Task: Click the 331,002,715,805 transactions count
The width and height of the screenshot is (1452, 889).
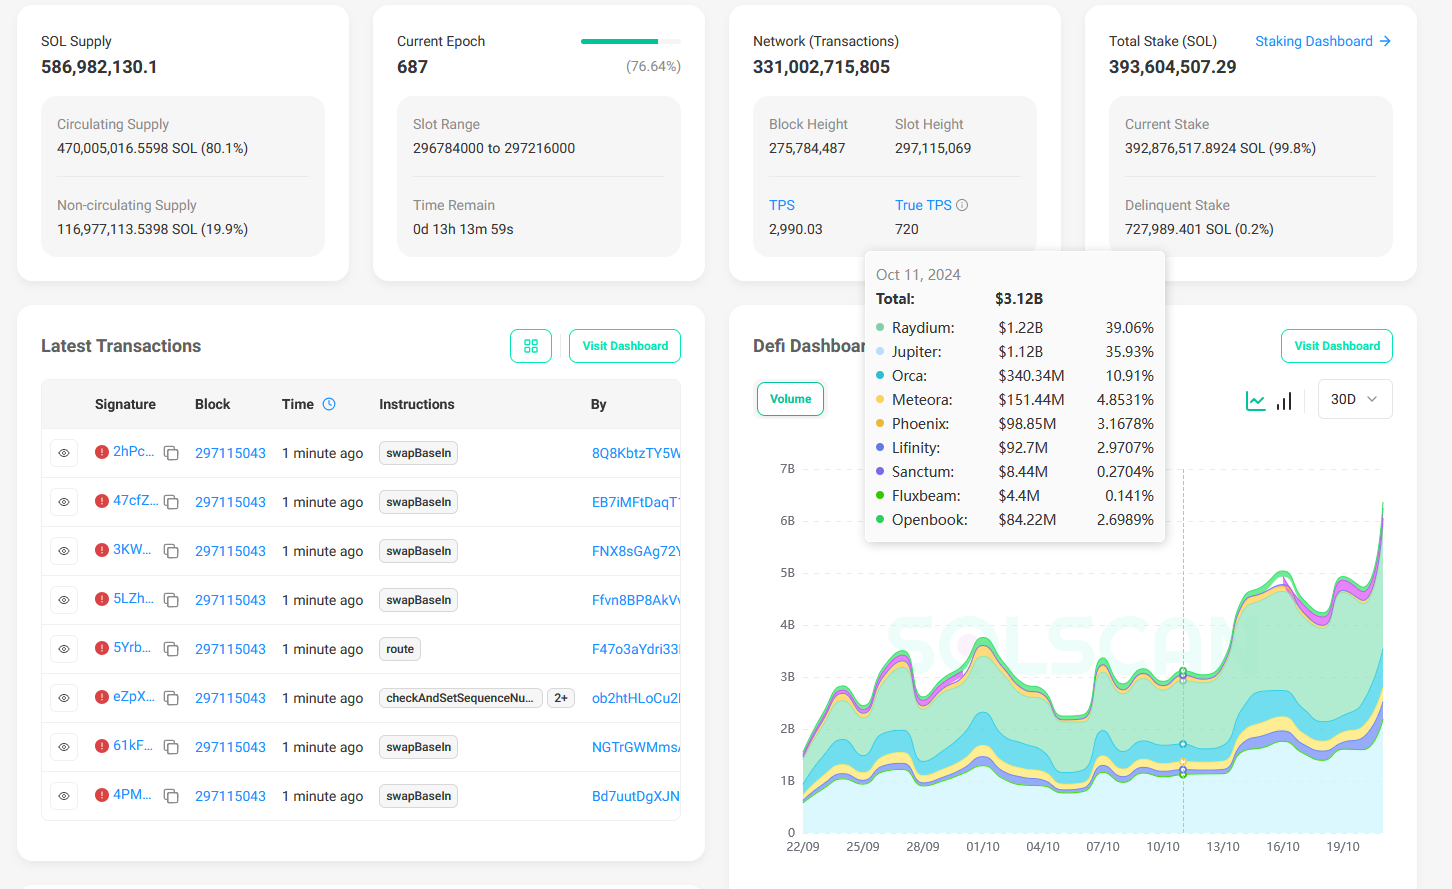Action: tap(821, 67)
